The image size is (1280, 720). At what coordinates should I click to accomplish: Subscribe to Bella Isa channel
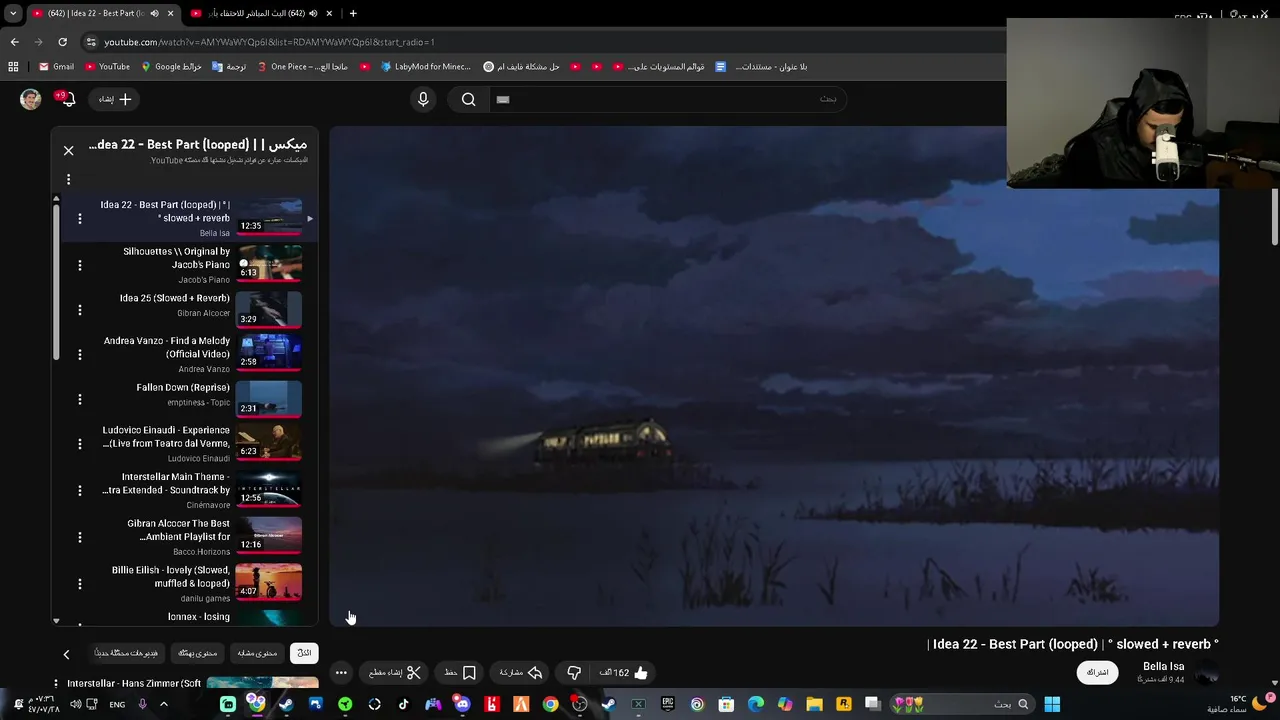pos(1098,672)
